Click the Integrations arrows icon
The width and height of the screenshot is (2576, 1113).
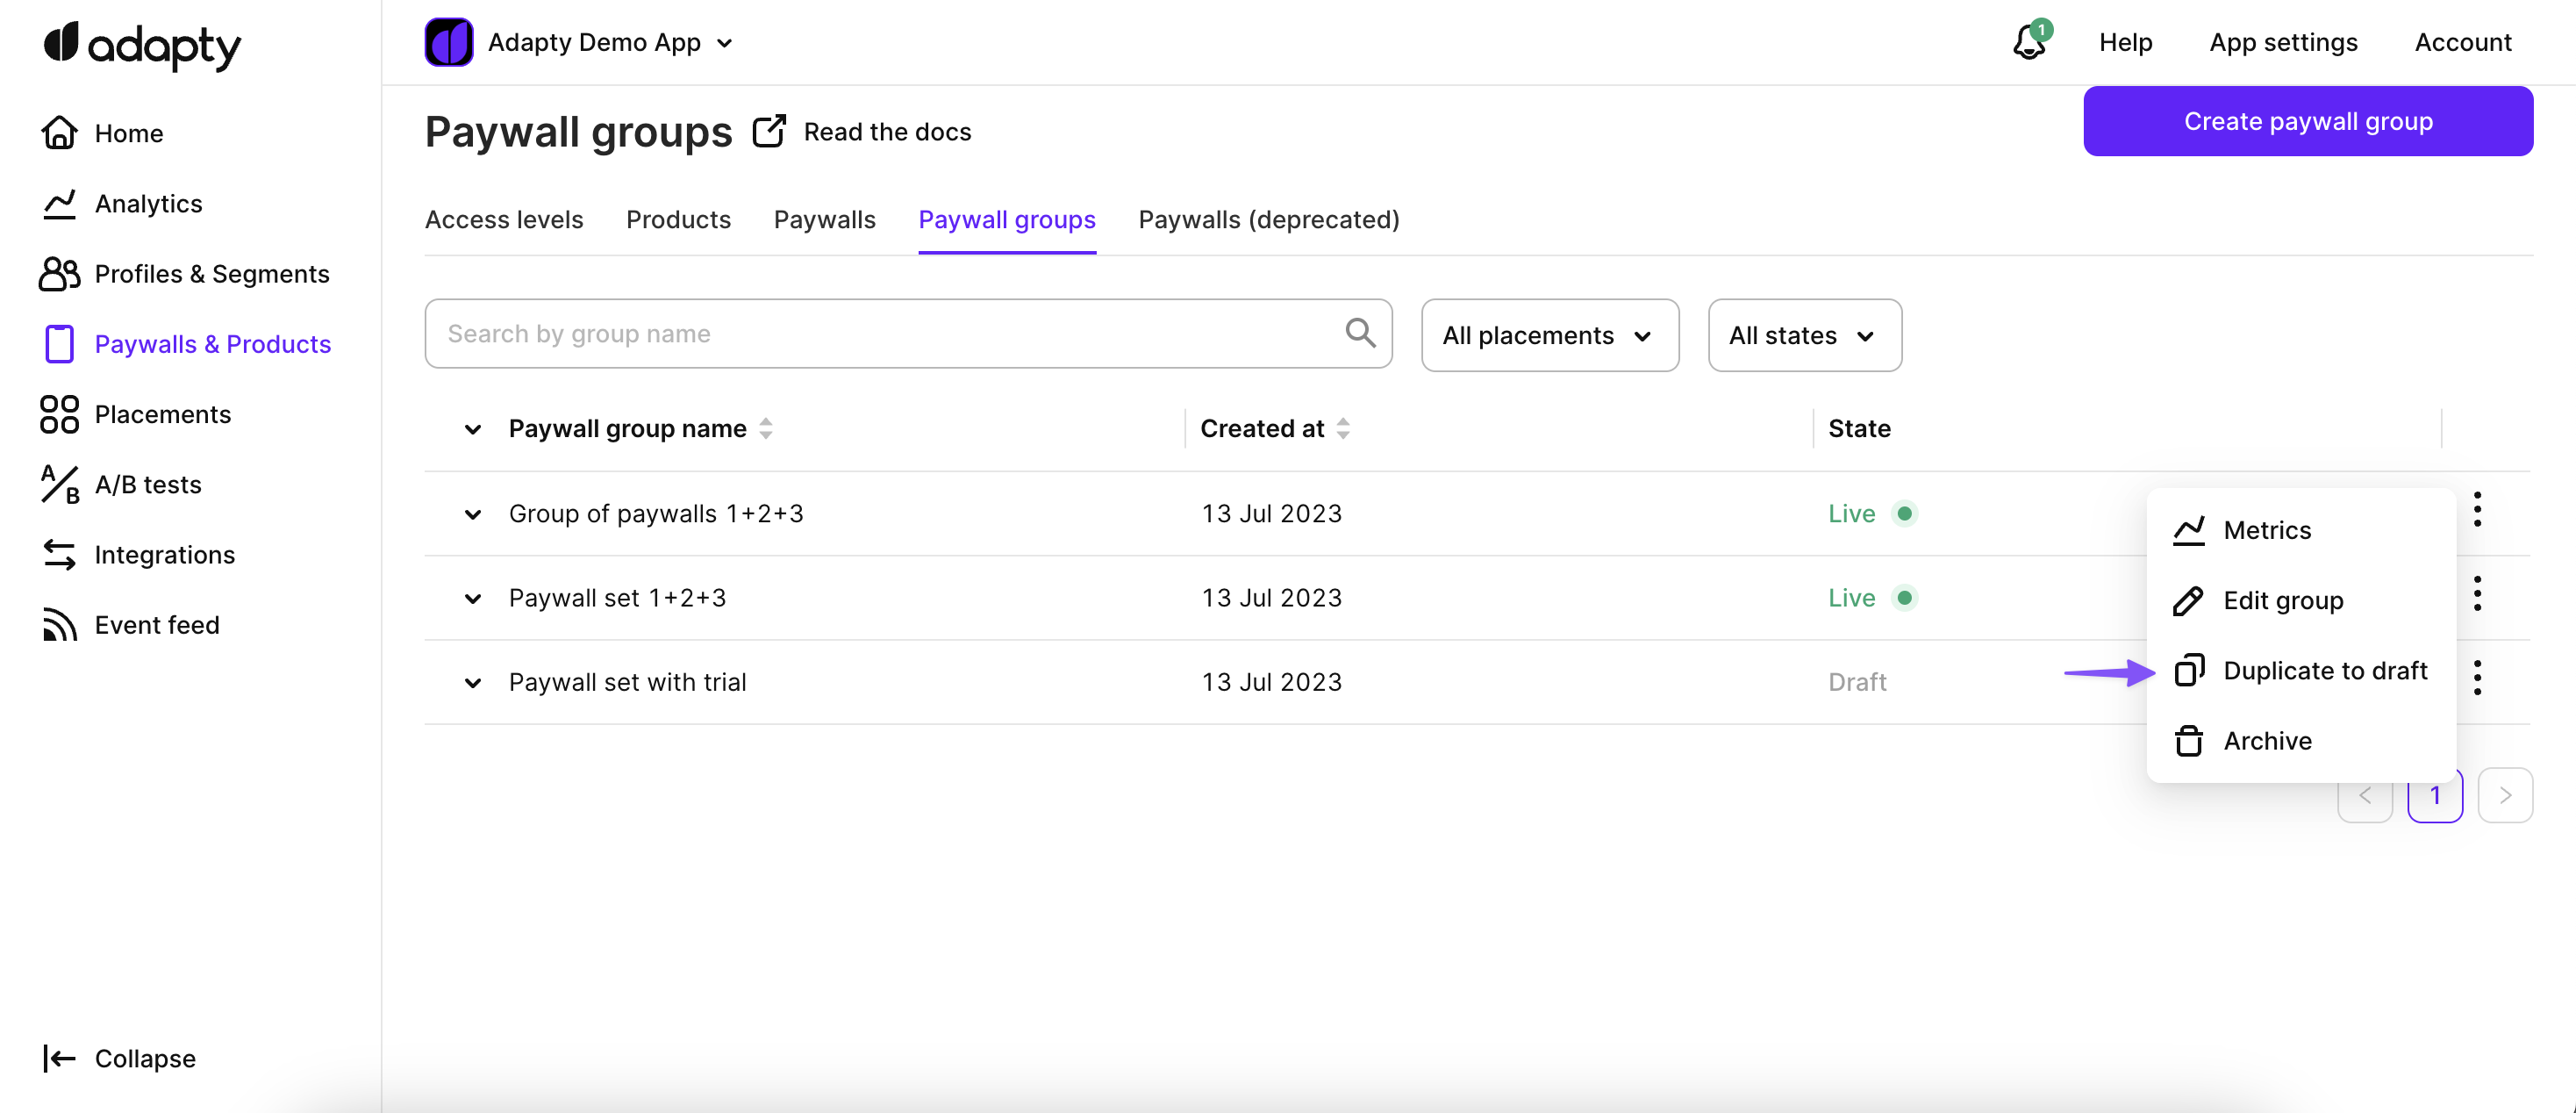coord(59,555)
